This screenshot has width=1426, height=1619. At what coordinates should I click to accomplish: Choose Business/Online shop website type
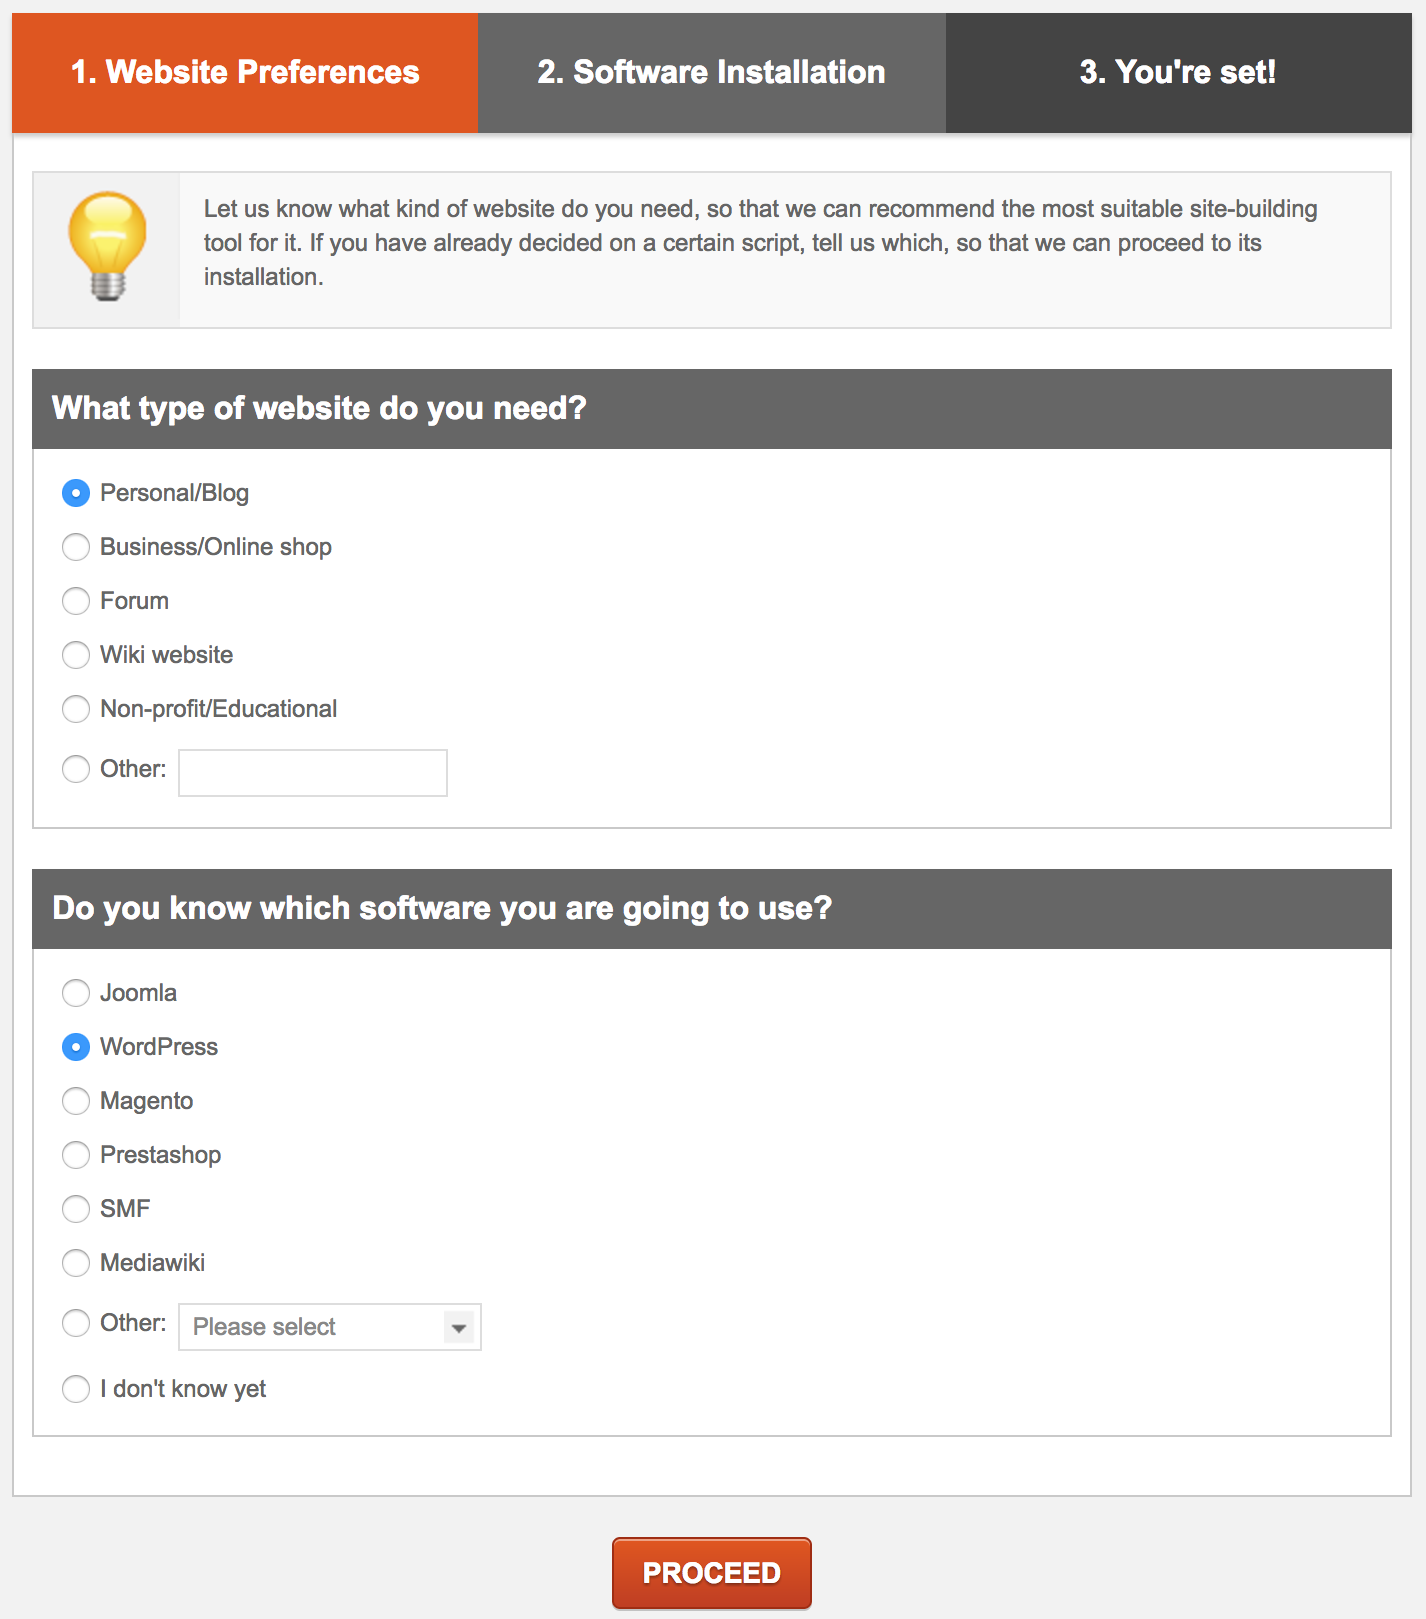(76, 547)
